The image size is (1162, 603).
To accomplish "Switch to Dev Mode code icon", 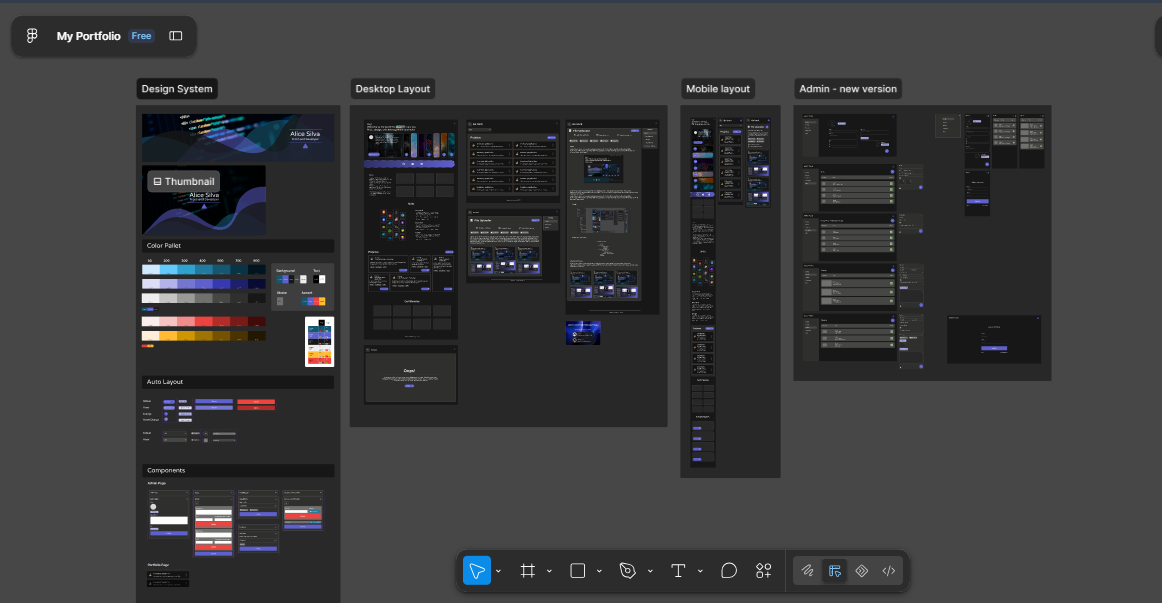I will click(x=889, y=570).
